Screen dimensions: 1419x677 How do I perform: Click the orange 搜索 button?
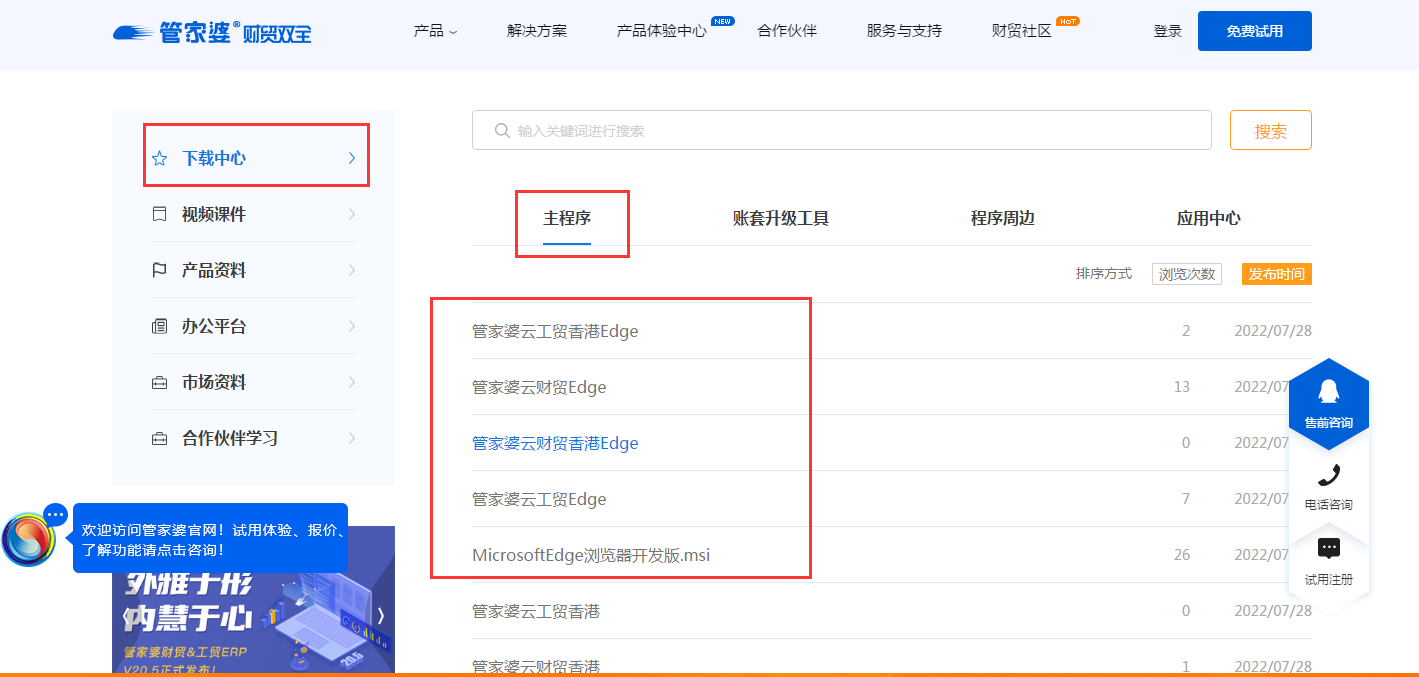(x=1271, y=130)
